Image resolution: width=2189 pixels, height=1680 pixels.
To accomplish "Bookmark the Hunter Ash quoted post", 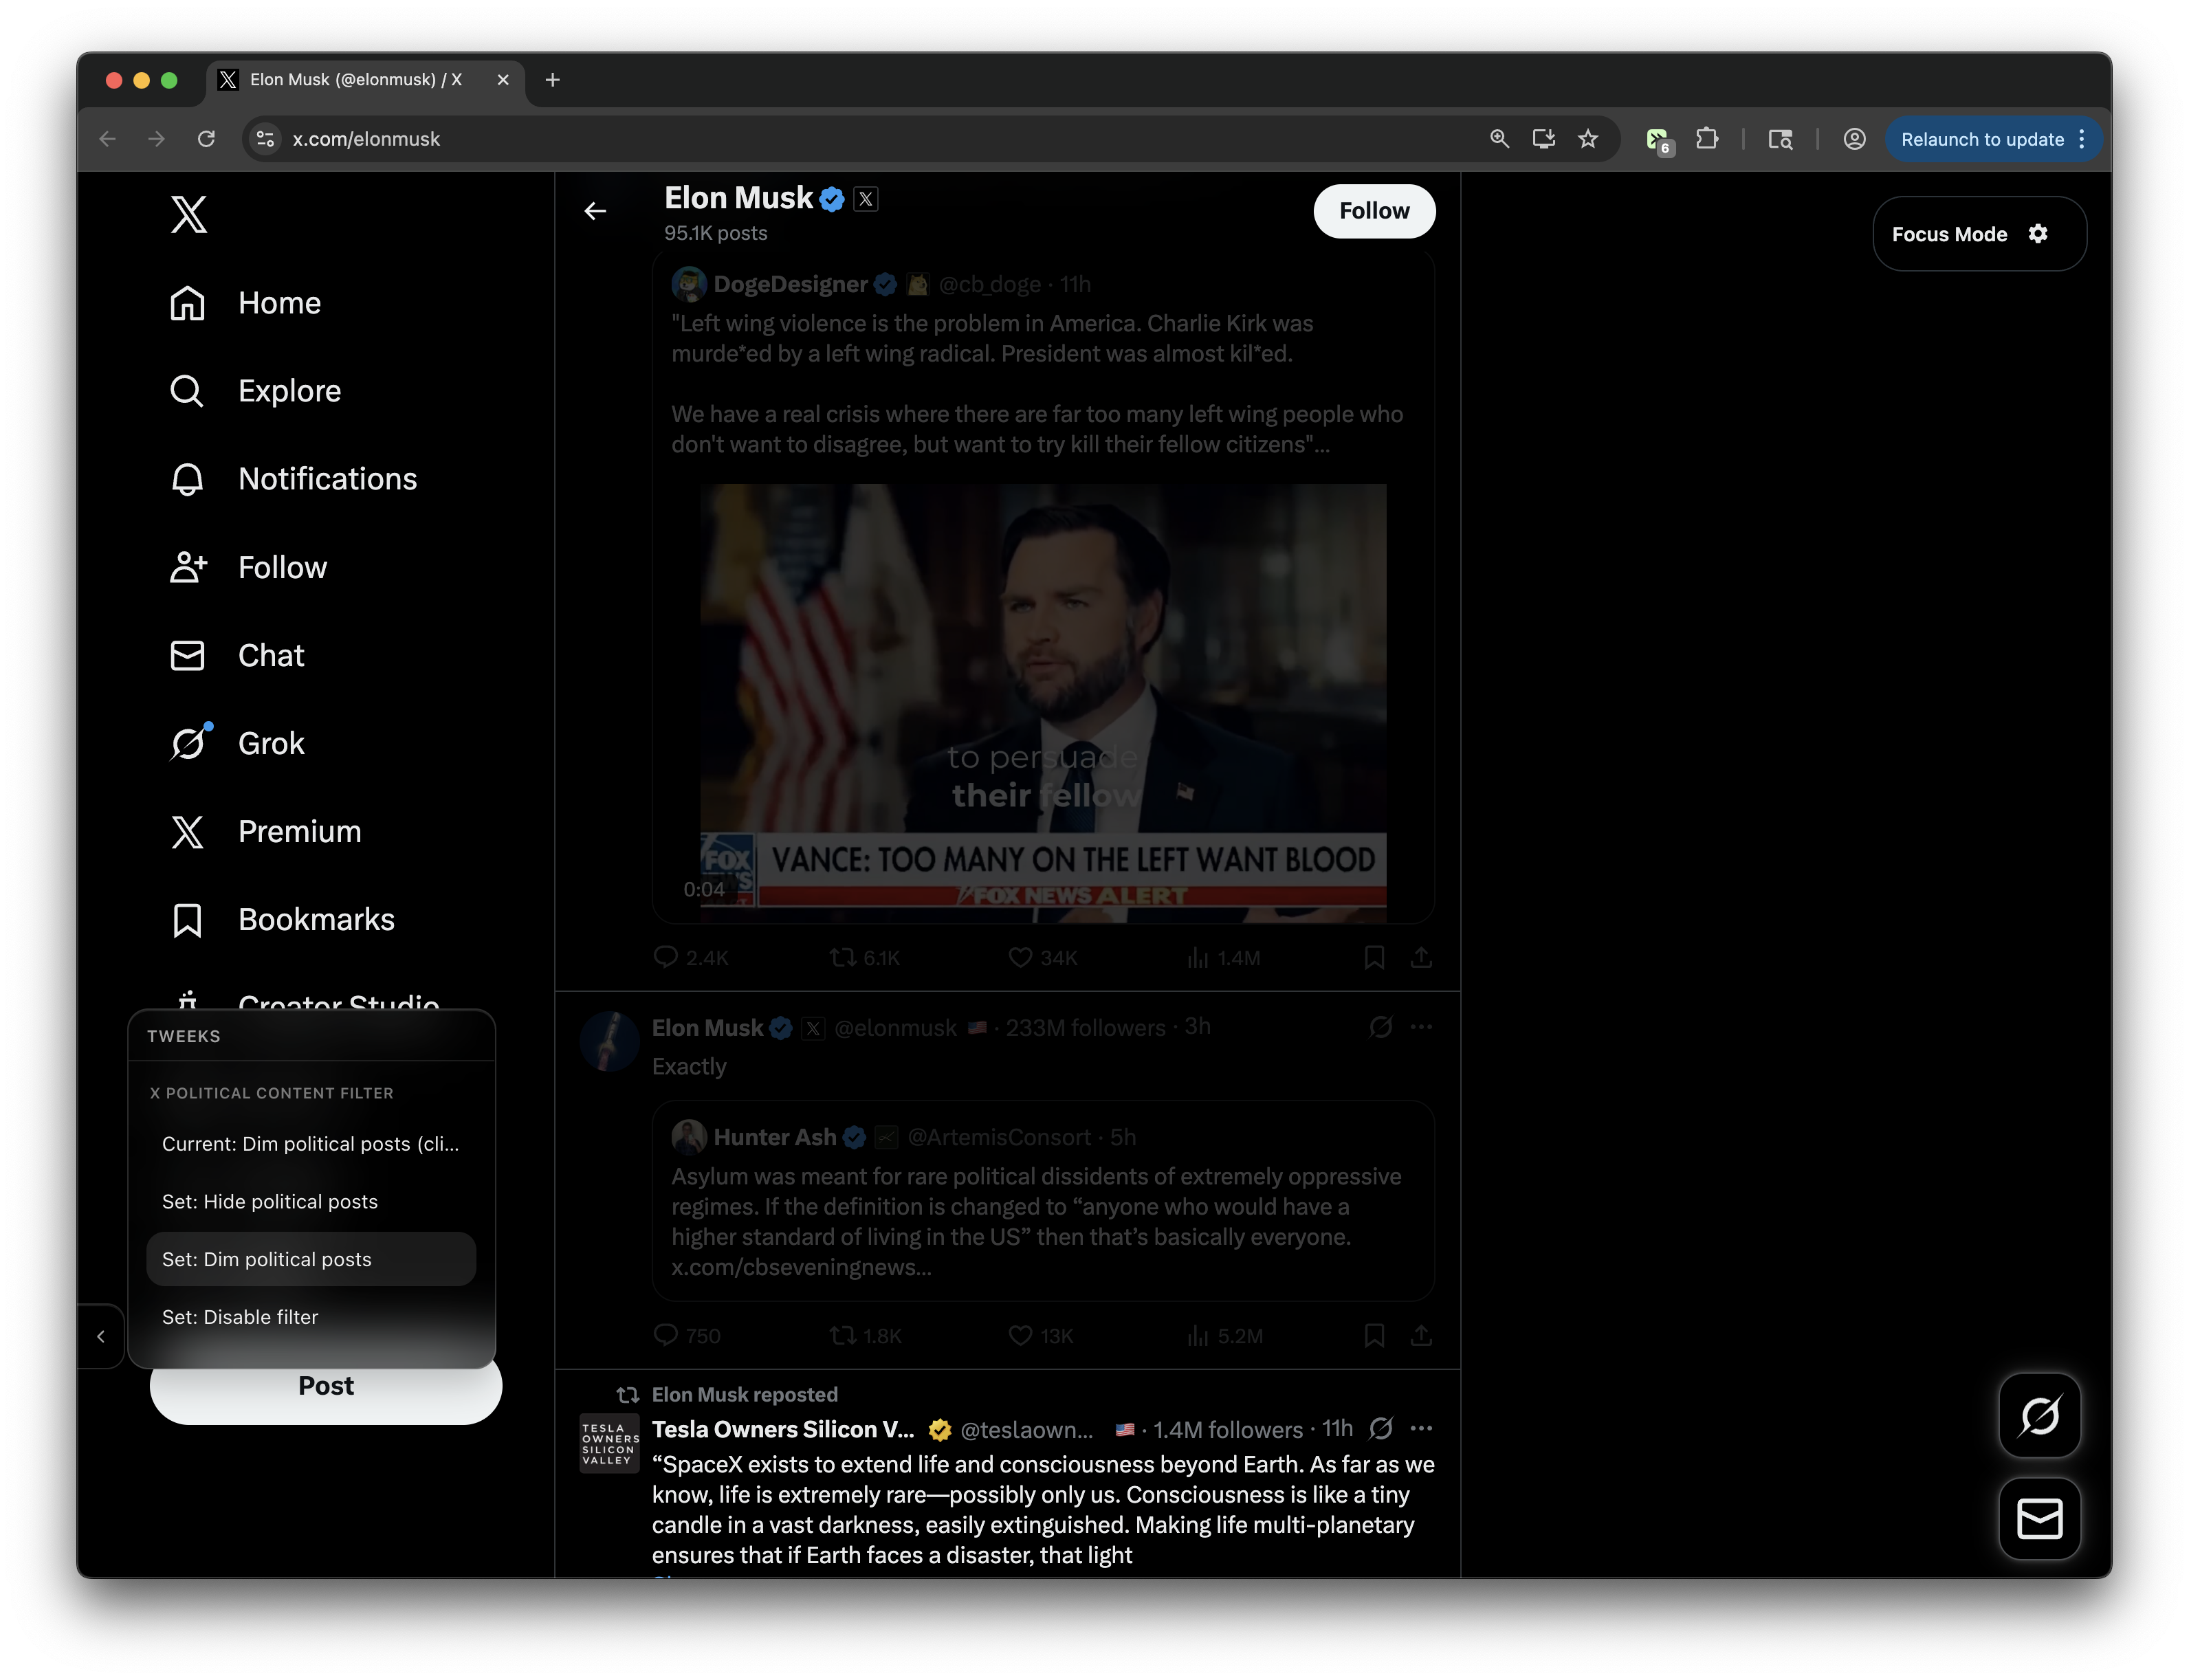I will pyautogui.click(x=1374, y=1335).
